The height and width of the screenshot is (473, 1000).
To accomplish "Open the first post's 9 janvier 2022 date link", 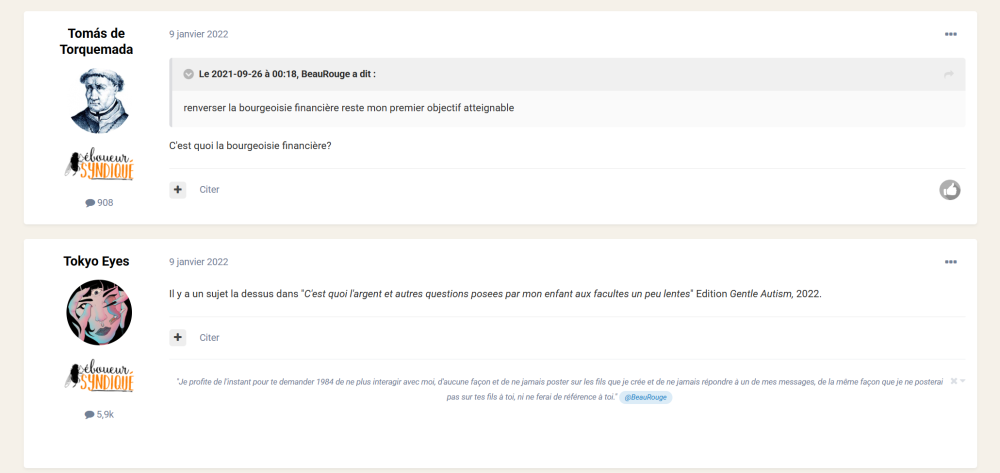I will pyautogui.click(x=198, y=34).
